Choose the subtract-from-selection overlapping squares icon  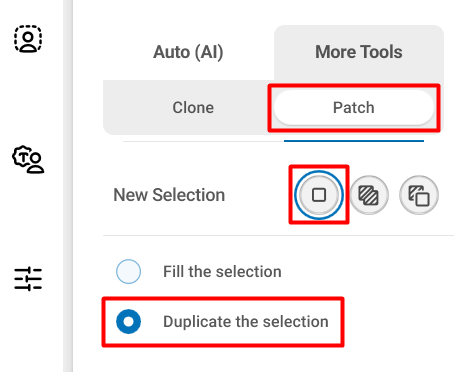(x=419, y=195)
